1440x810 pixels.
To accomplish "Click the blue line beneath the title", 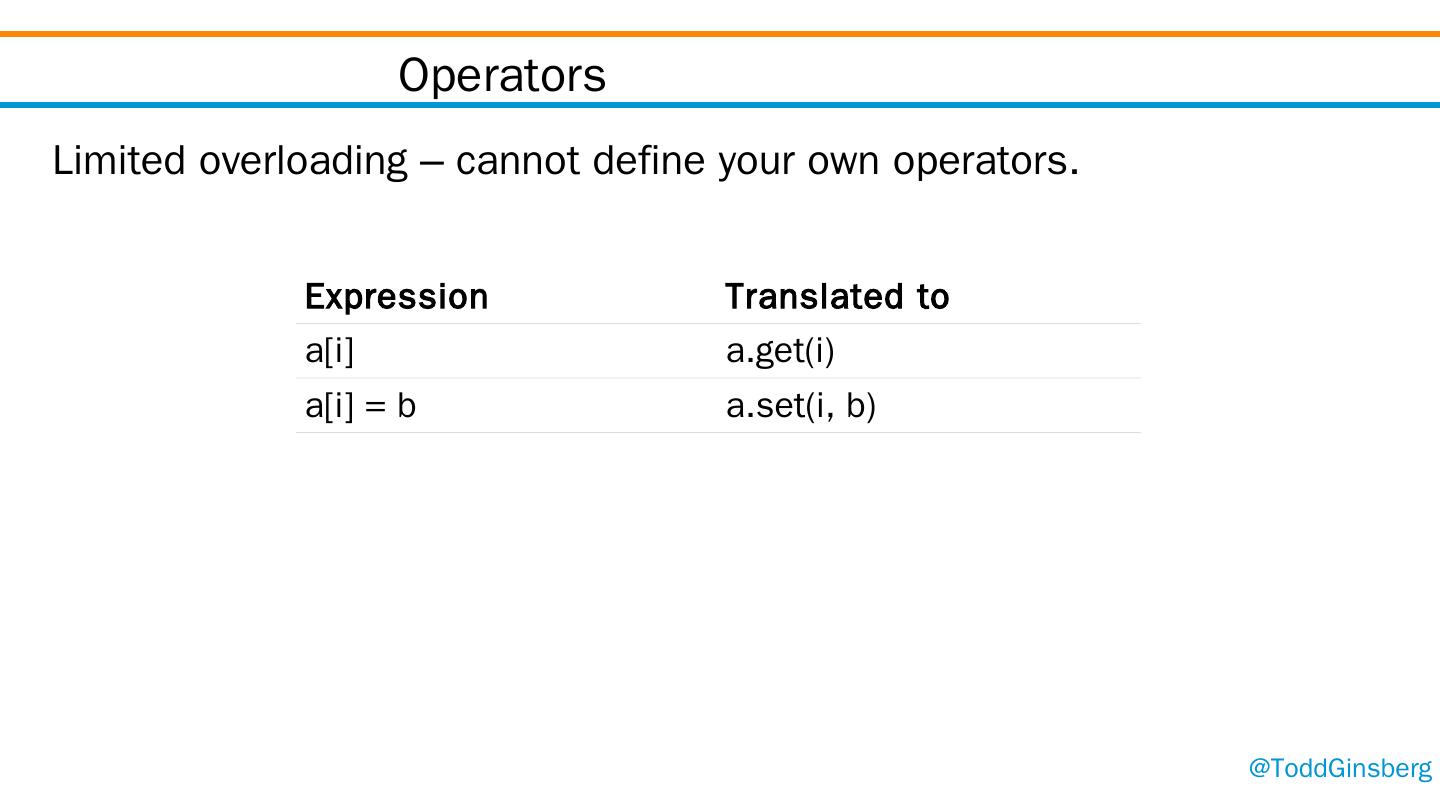I will click(x=720, y=104).
